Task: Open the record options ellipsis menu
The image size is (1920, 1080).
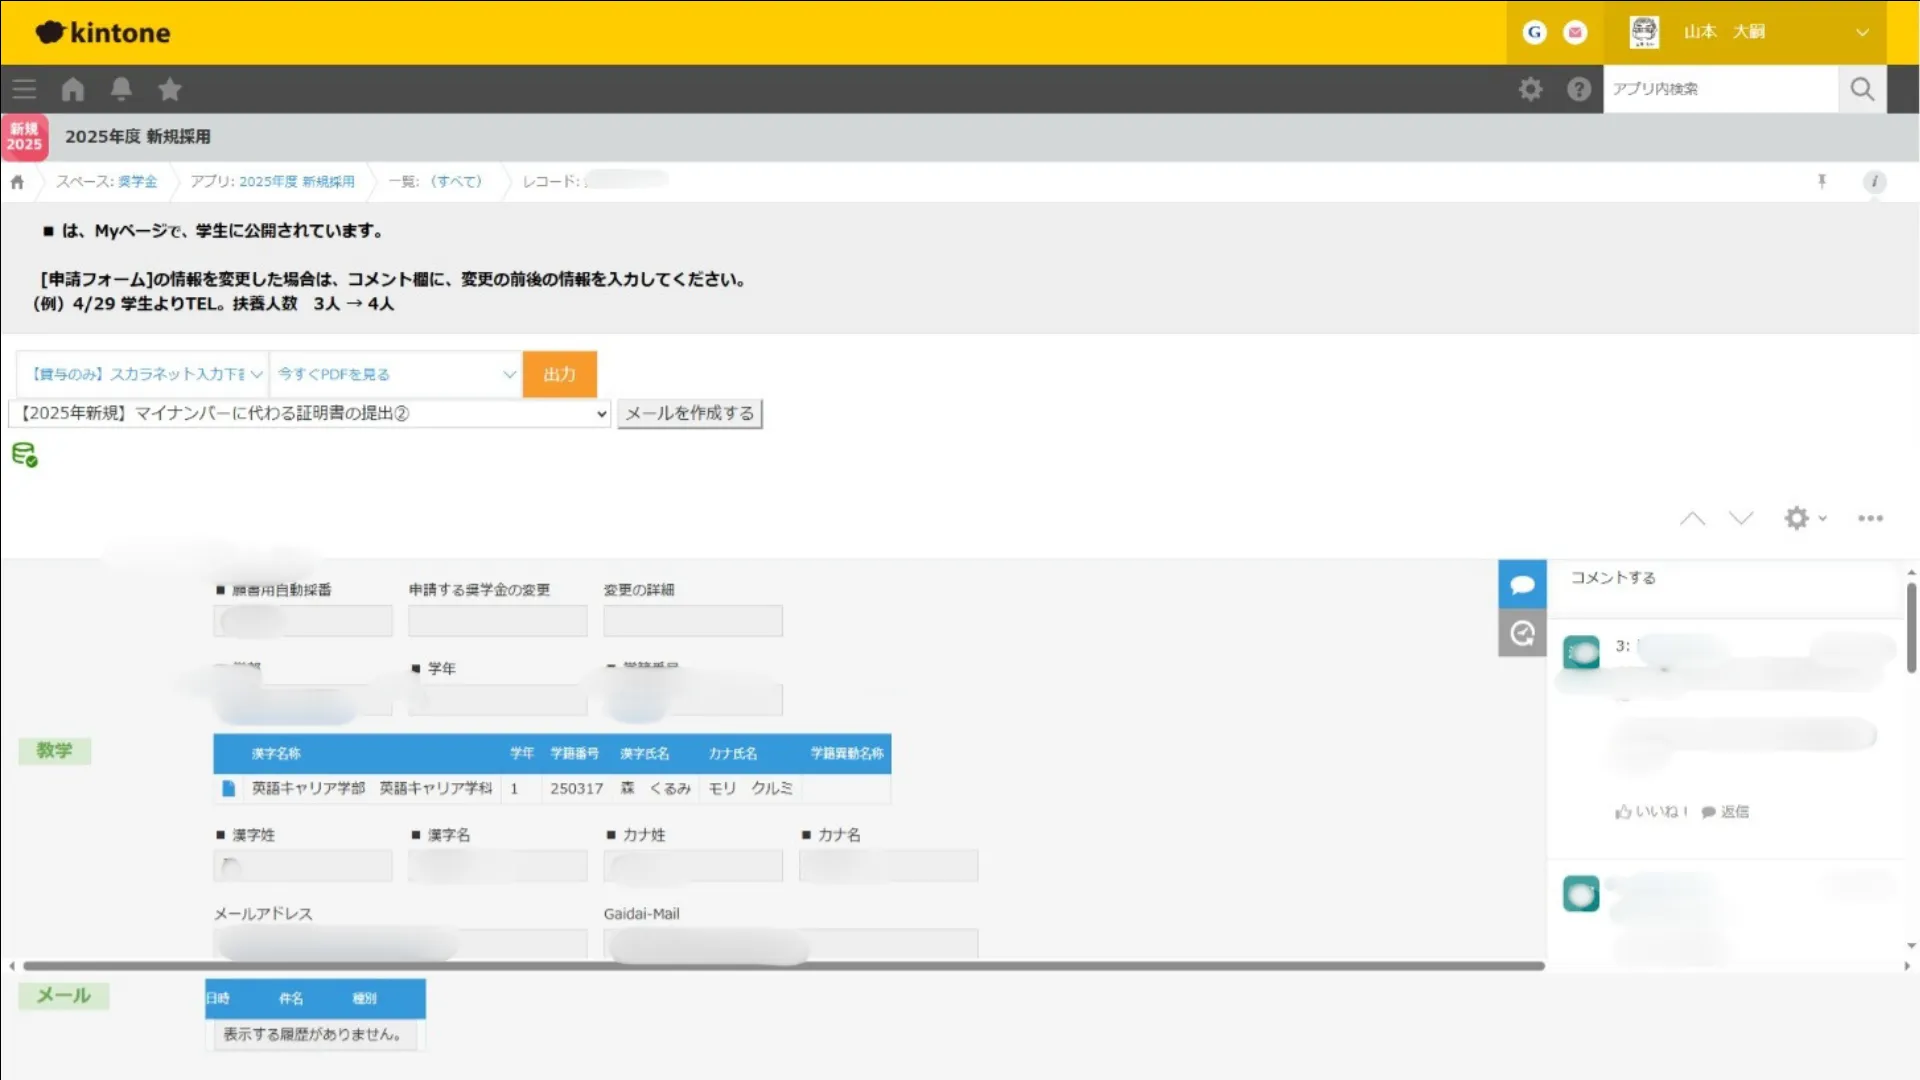Action: (1870, 518)
